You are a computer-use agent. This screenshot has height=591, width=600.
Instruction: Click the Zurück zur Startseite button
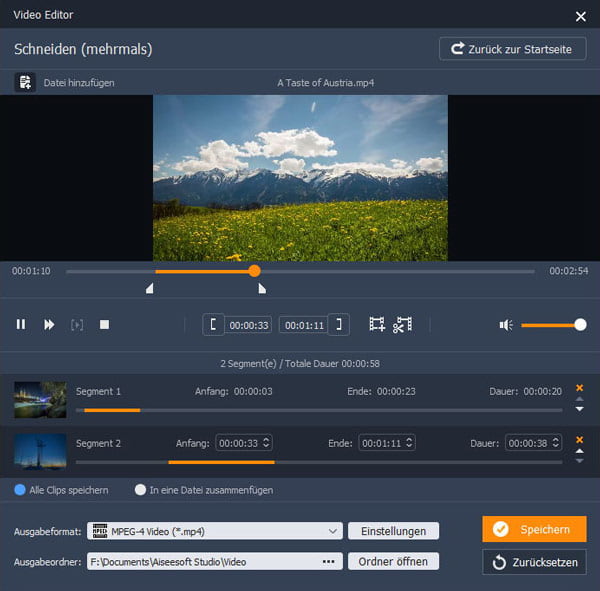pyautogui.click(x=512, y=49)
